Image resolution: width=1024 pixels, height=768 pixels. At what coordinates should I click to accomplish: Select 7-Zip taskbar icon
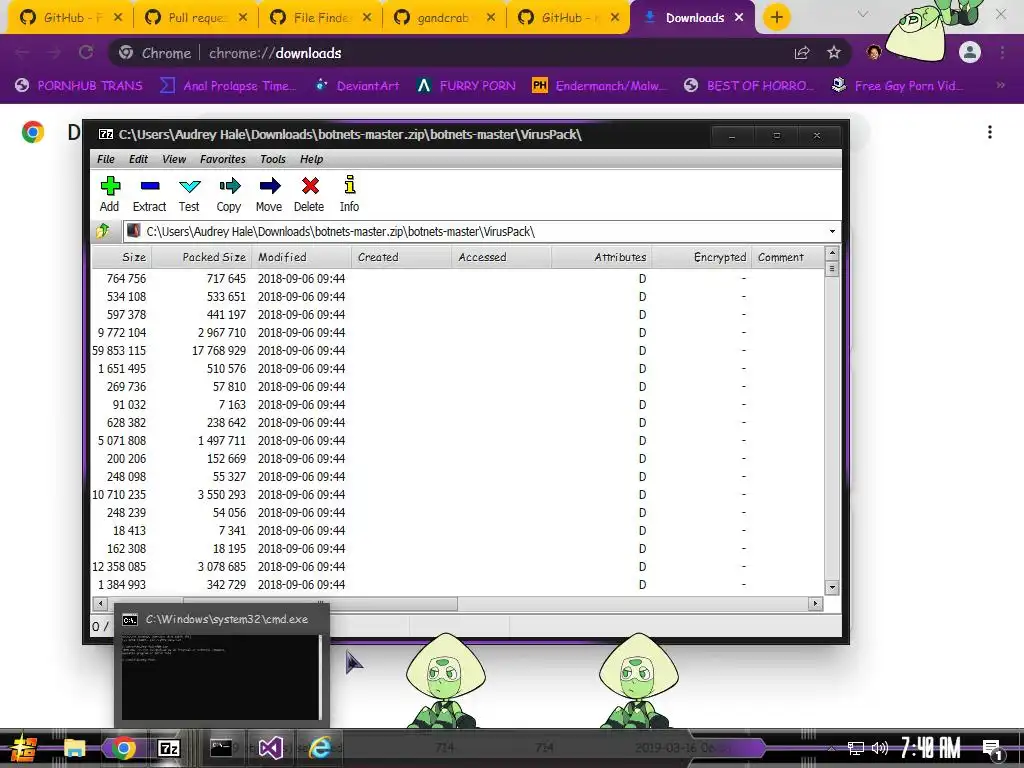click(169, 748)
